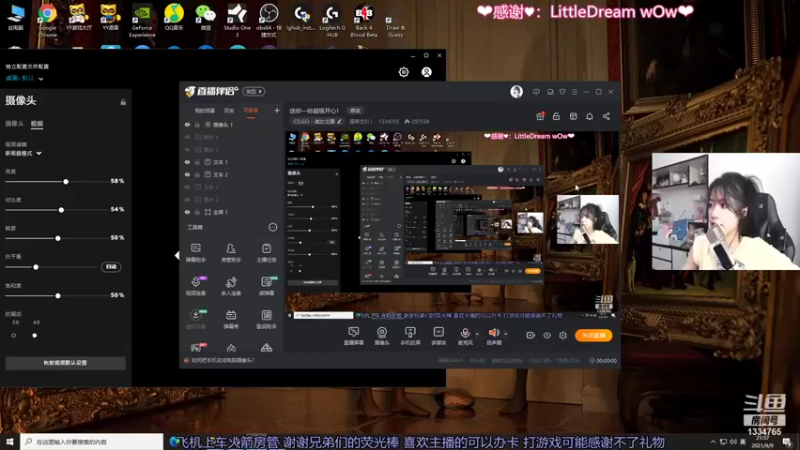Open 视频连麦 tool in the toolbox

click(x=195, y=286)
